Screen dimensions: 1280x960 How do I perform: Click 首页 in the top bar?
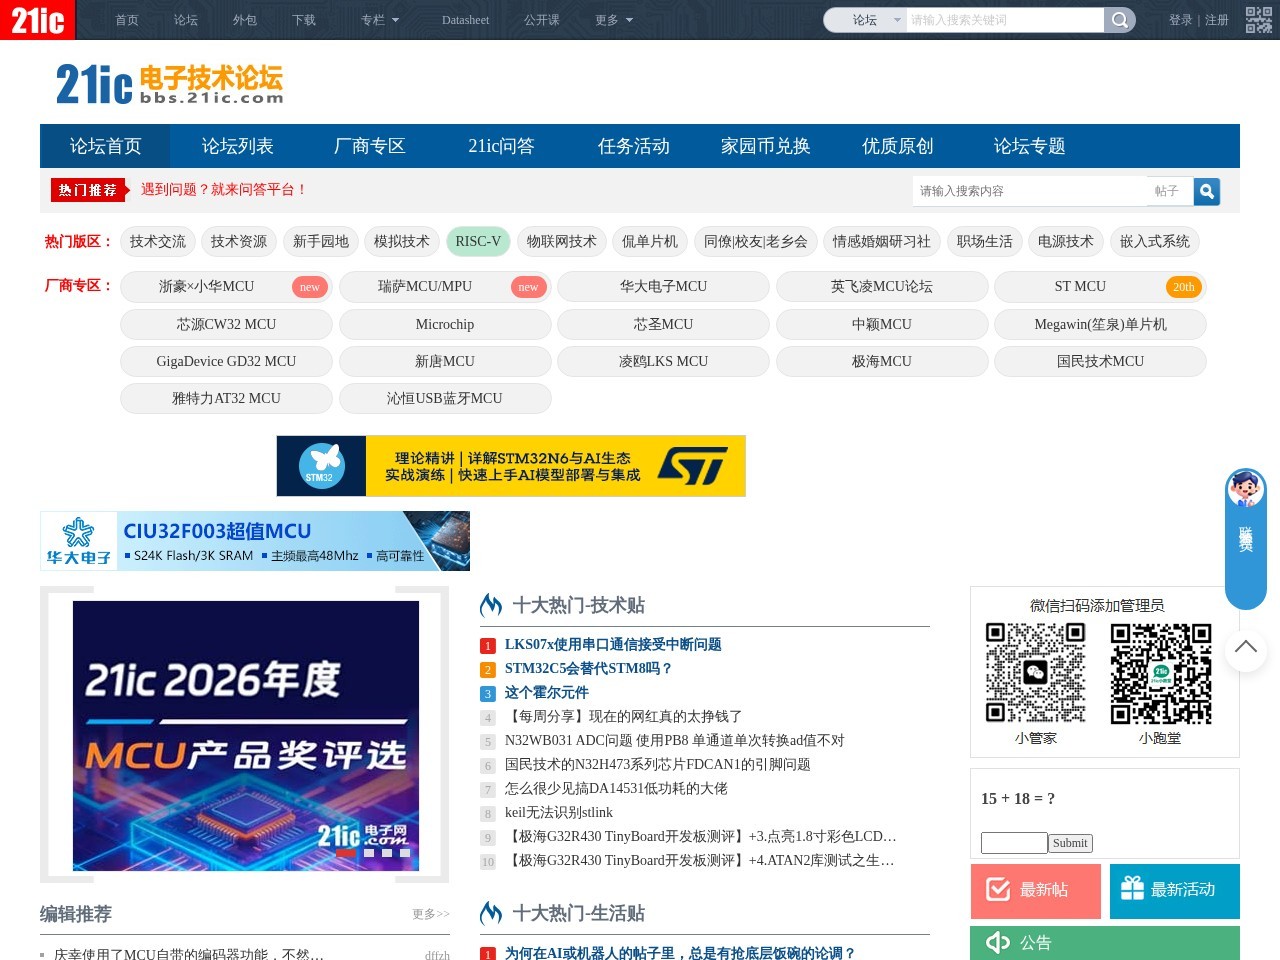coord(127,20)
